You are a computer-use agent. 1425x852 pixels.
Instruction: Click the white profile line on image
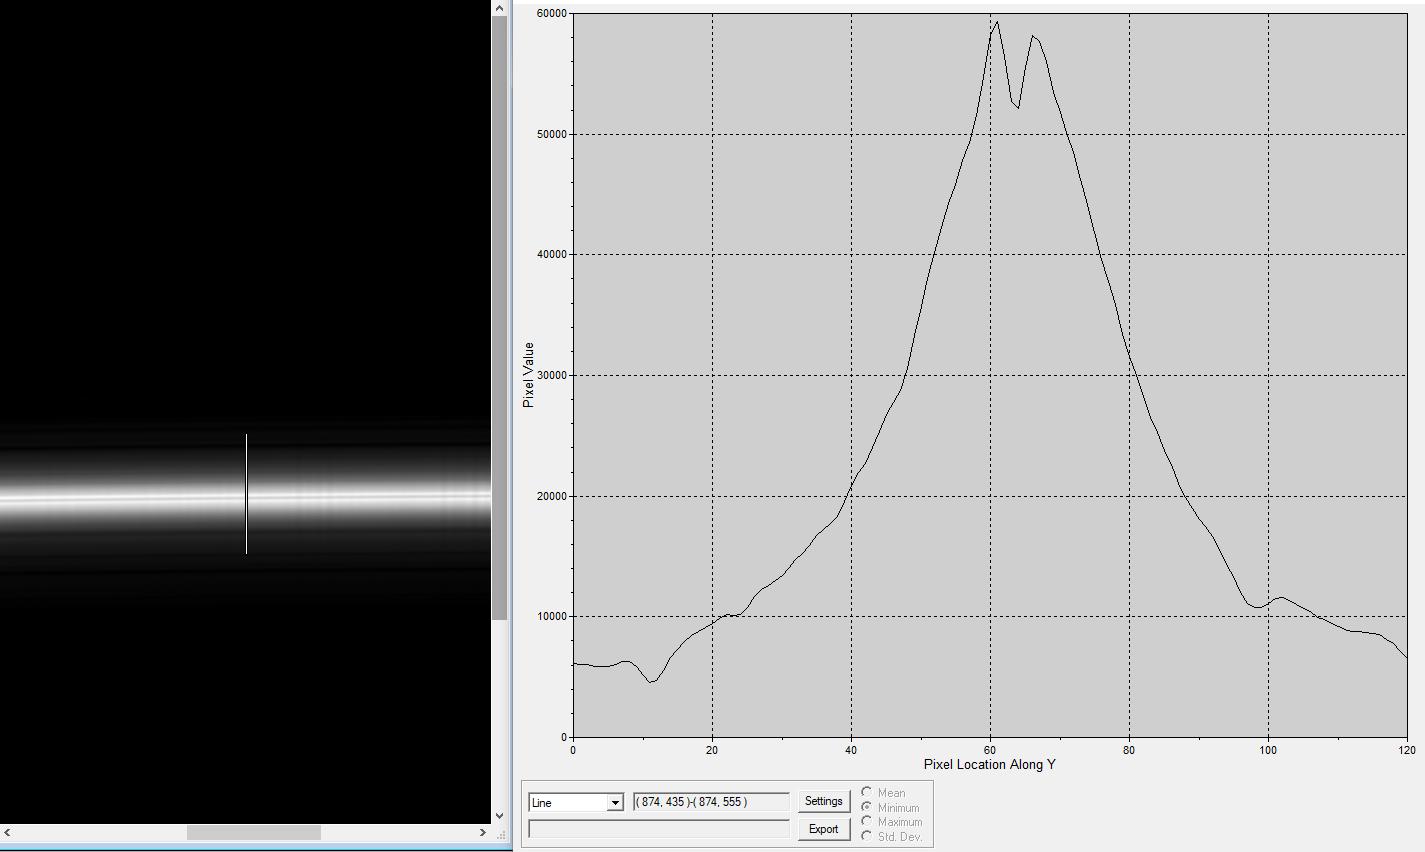pyautogui.click(x=246, y=494)
